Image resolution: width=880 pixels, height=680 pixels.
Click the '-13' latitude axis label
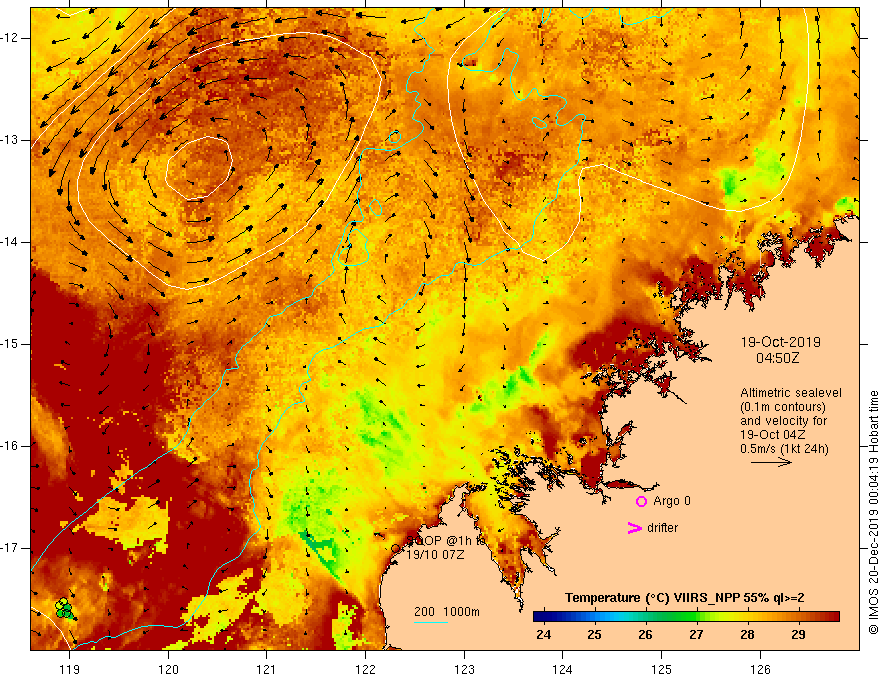pyautogui.click(x=9, y=140)
